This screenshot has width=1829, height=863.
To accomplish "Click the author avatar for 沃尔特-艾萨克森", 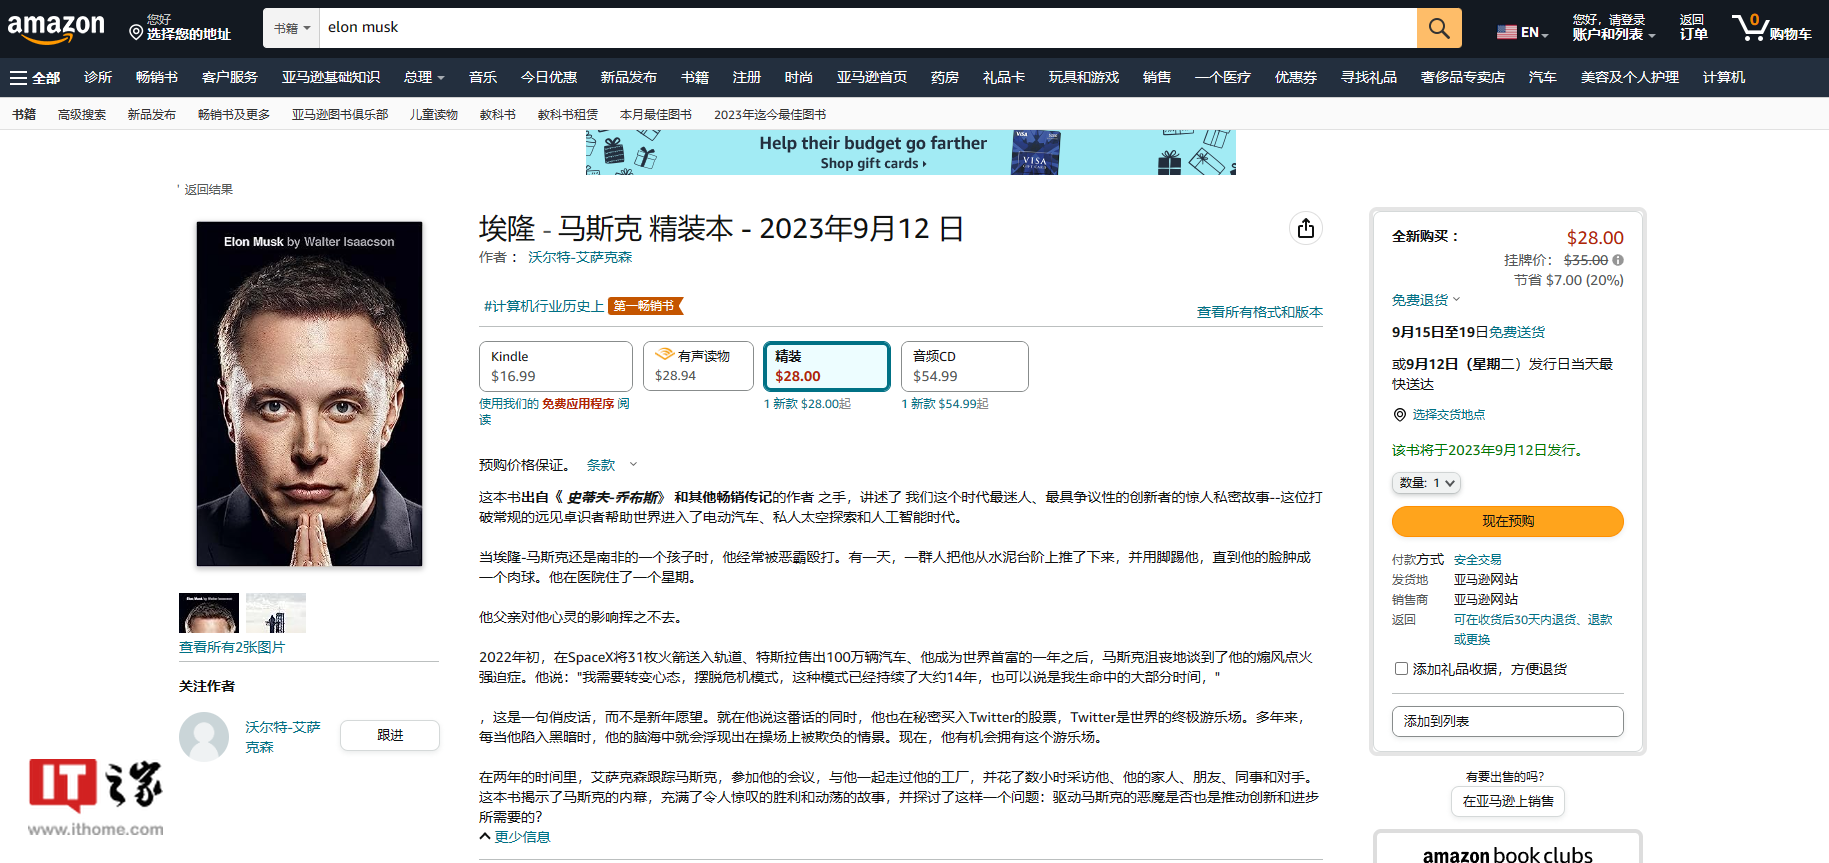I will [204, 737].
